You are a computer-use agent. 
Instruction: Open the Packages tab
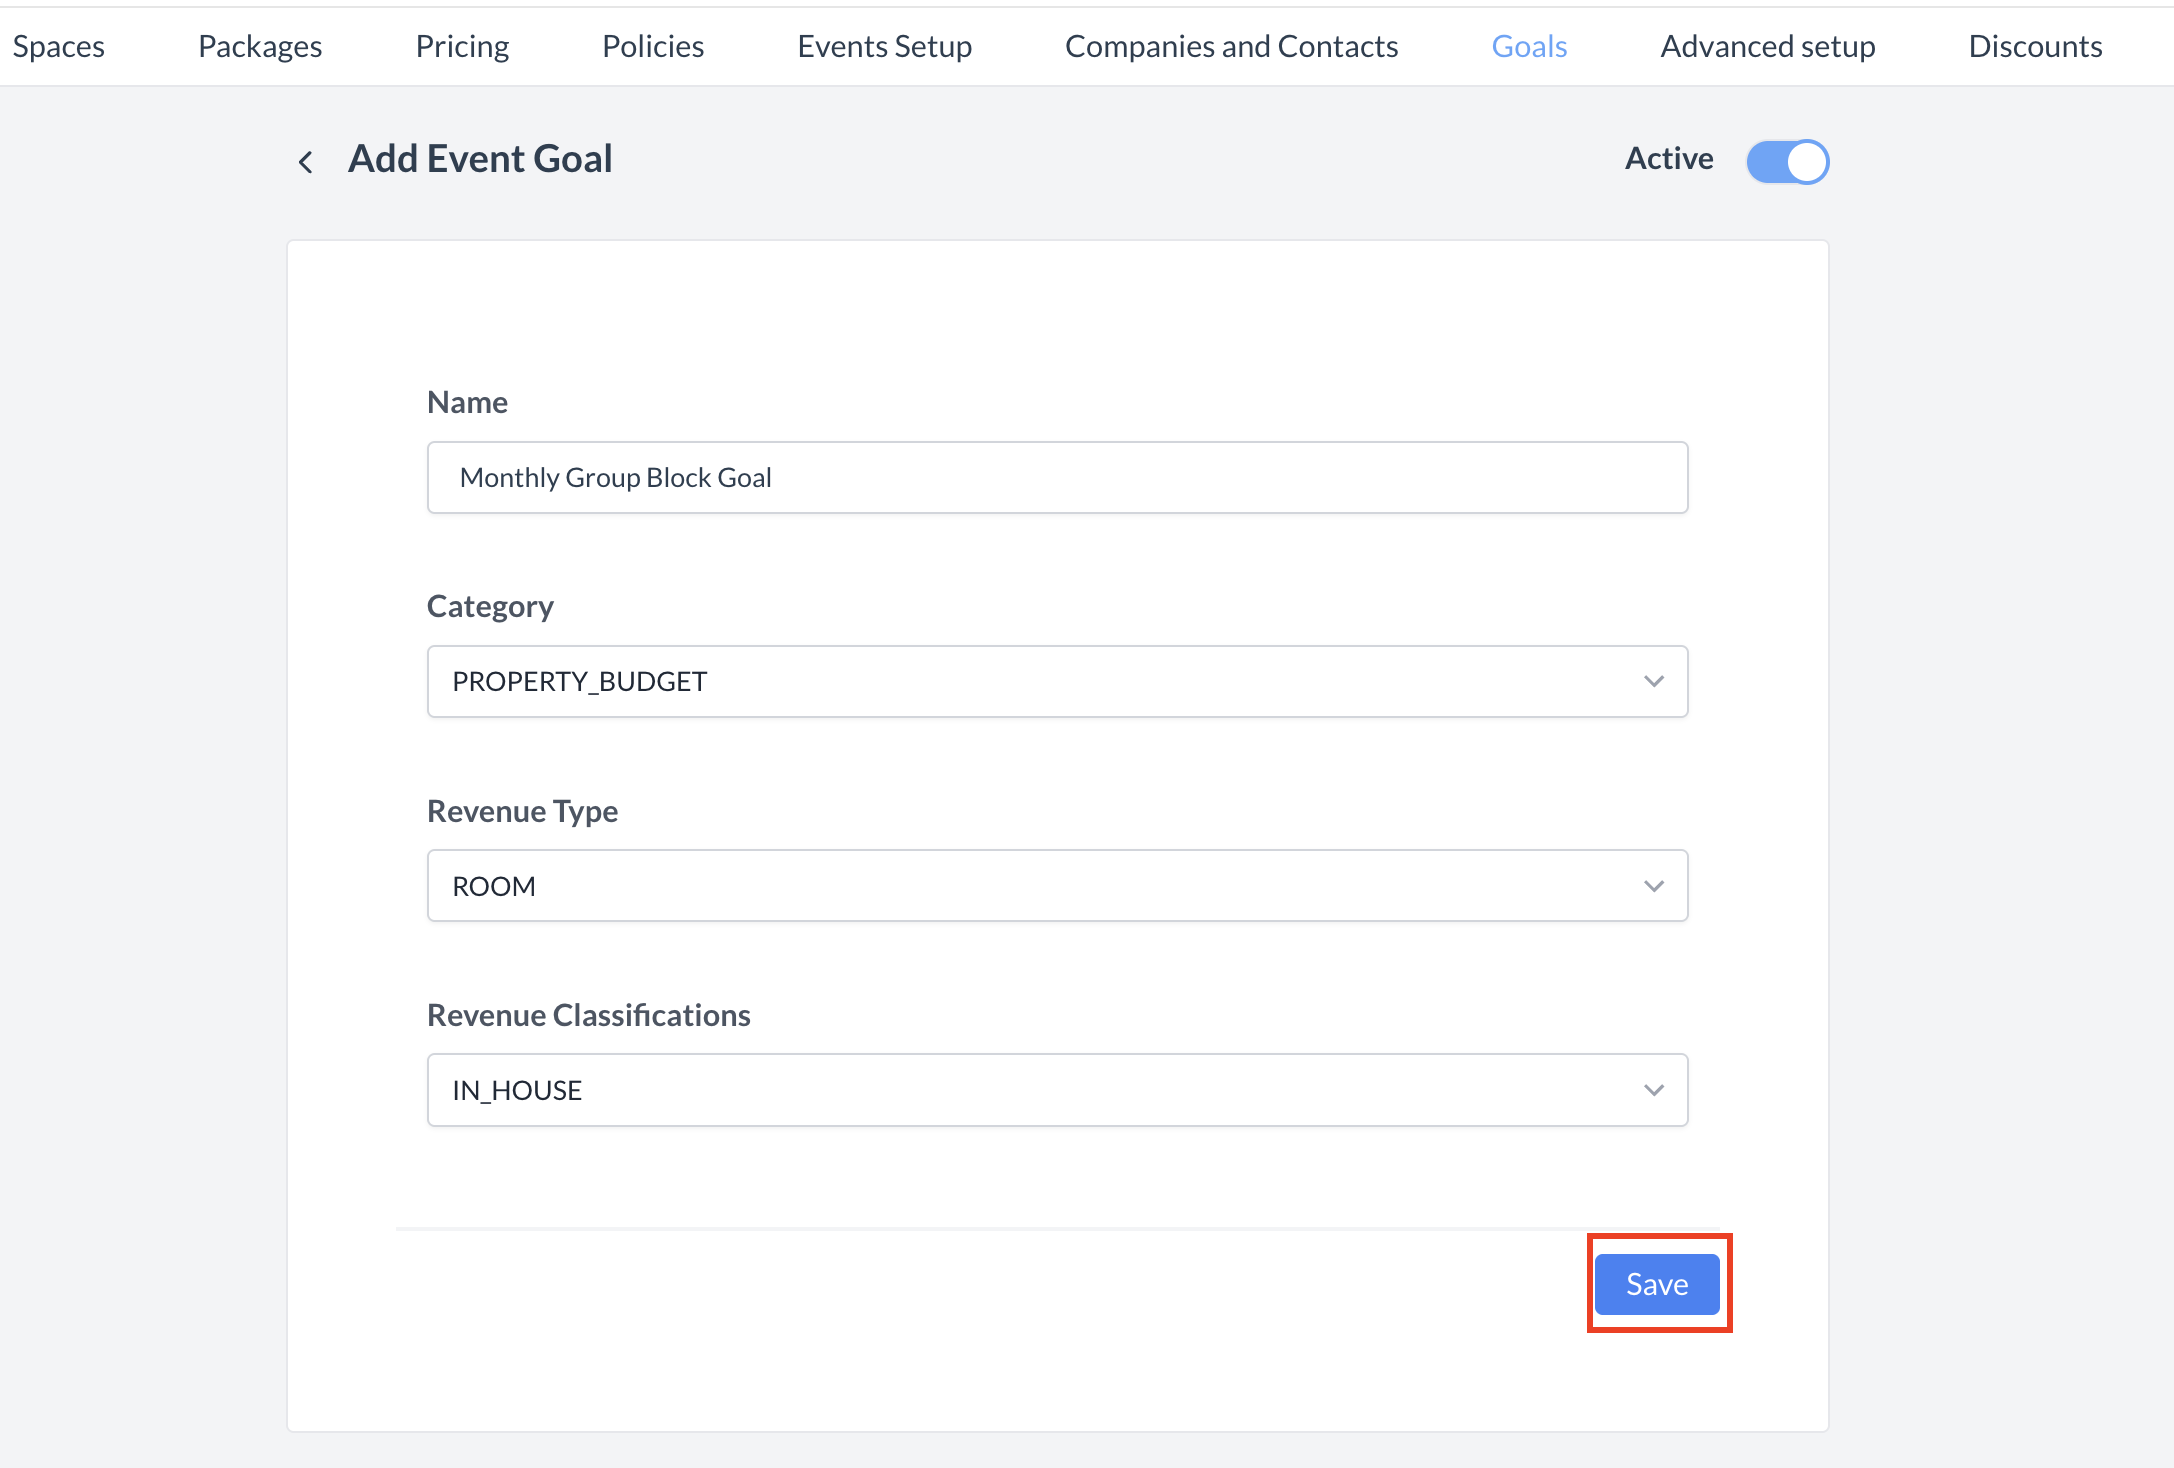pos(259,46)
